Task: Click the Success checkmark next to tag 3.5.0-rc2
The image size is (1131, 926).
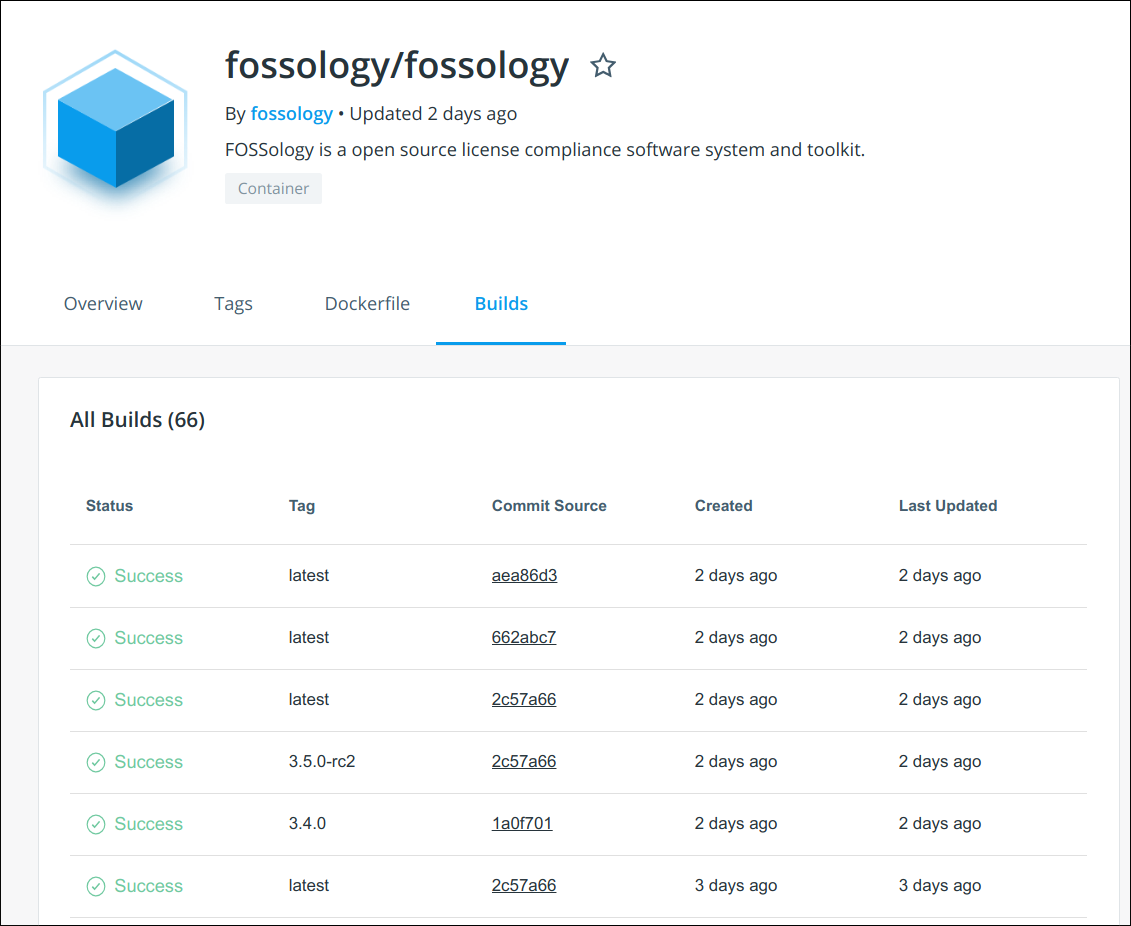Action: [x=96, y=761]
